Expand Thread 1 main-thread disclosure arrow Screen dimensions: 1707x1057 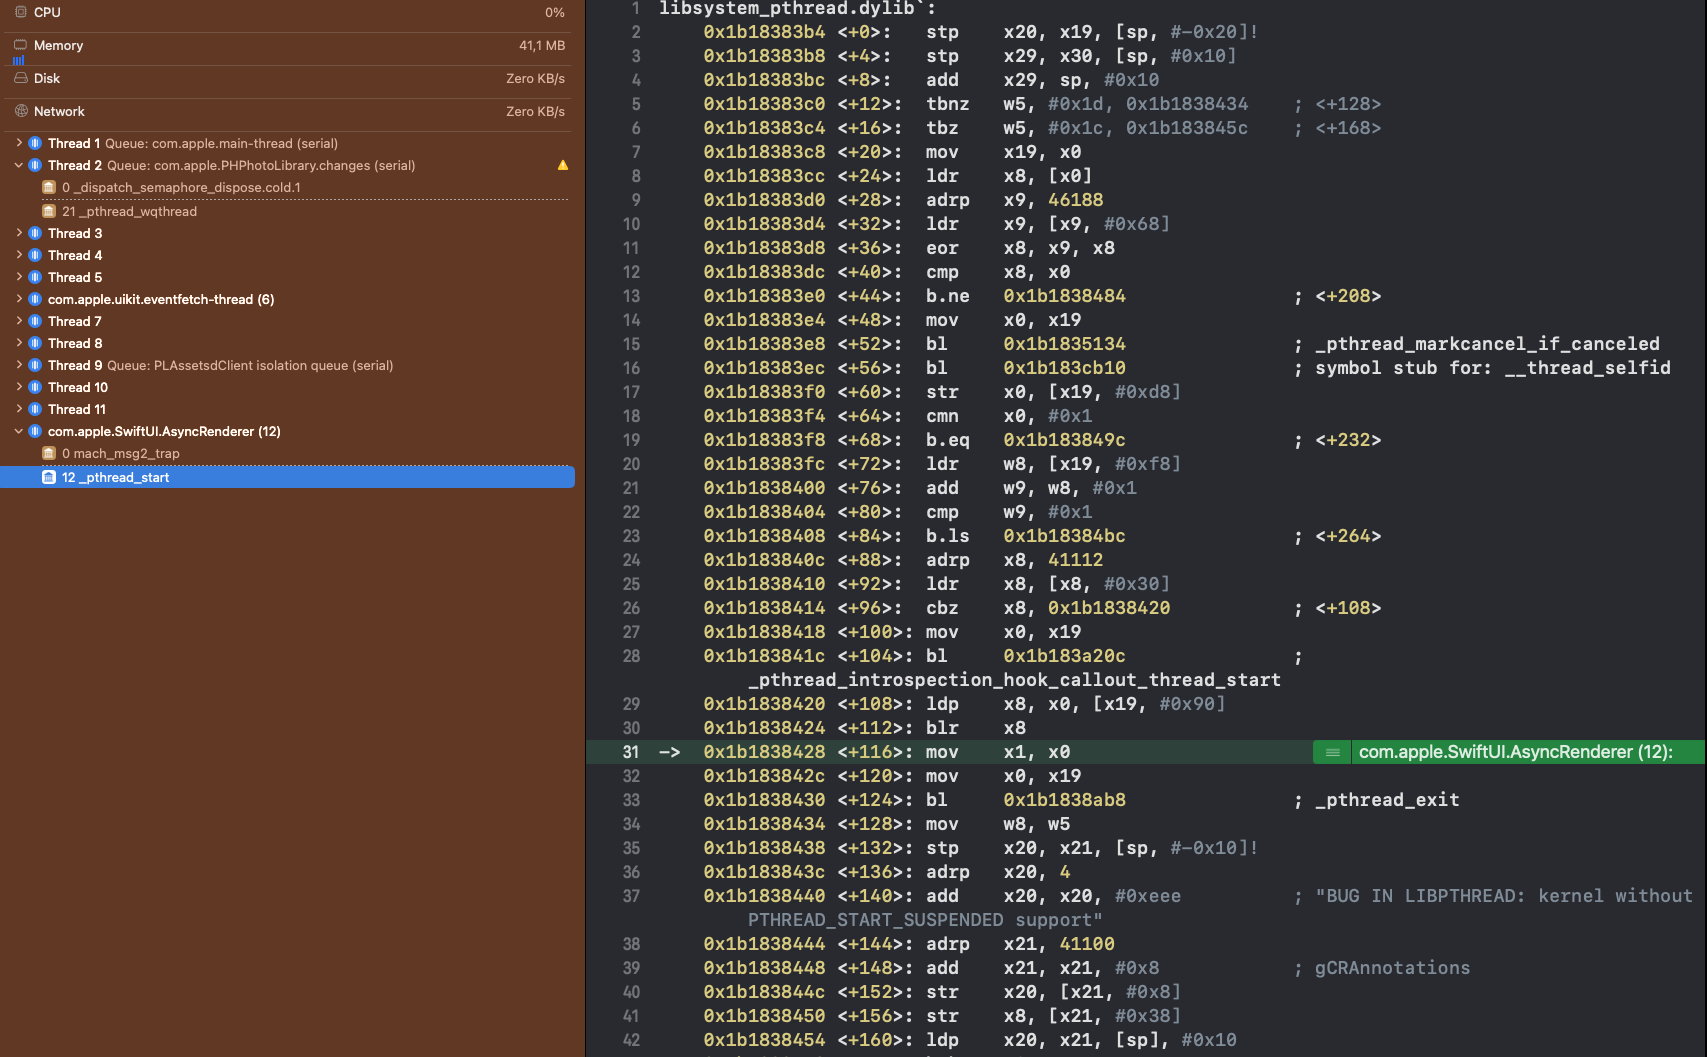click(x=19, y=143)
